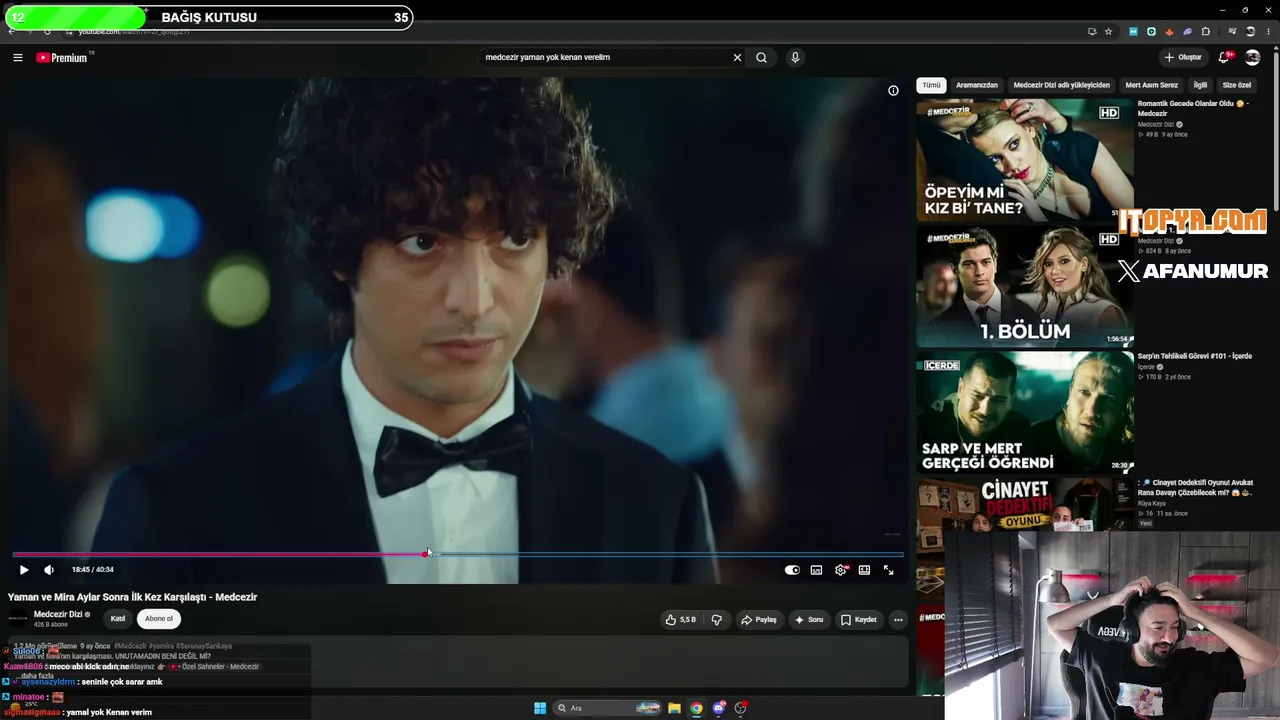Open the Romantik Gecede Olanlar Oldu title
Image resolution: width=1280 pixels, height=720 pixels.
(1193, 108)
